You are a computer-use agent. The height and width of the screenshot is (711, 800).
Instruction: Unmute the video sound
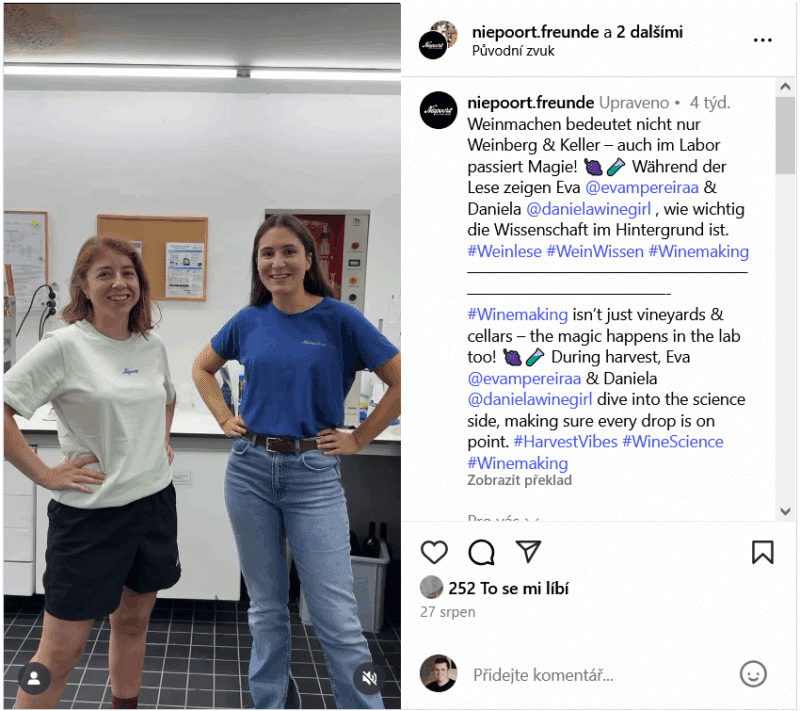[369, 678]
